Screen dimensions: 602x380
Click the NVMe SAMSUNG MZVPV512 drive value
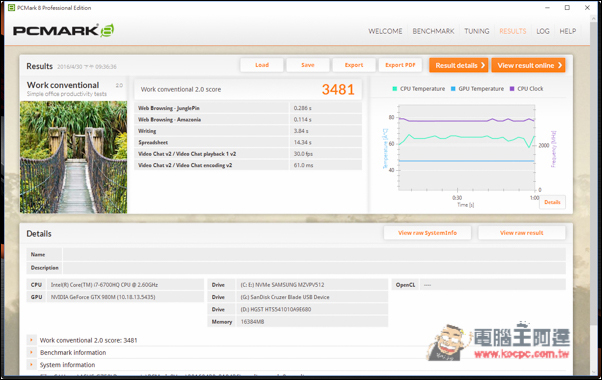[x=312, y=285]
